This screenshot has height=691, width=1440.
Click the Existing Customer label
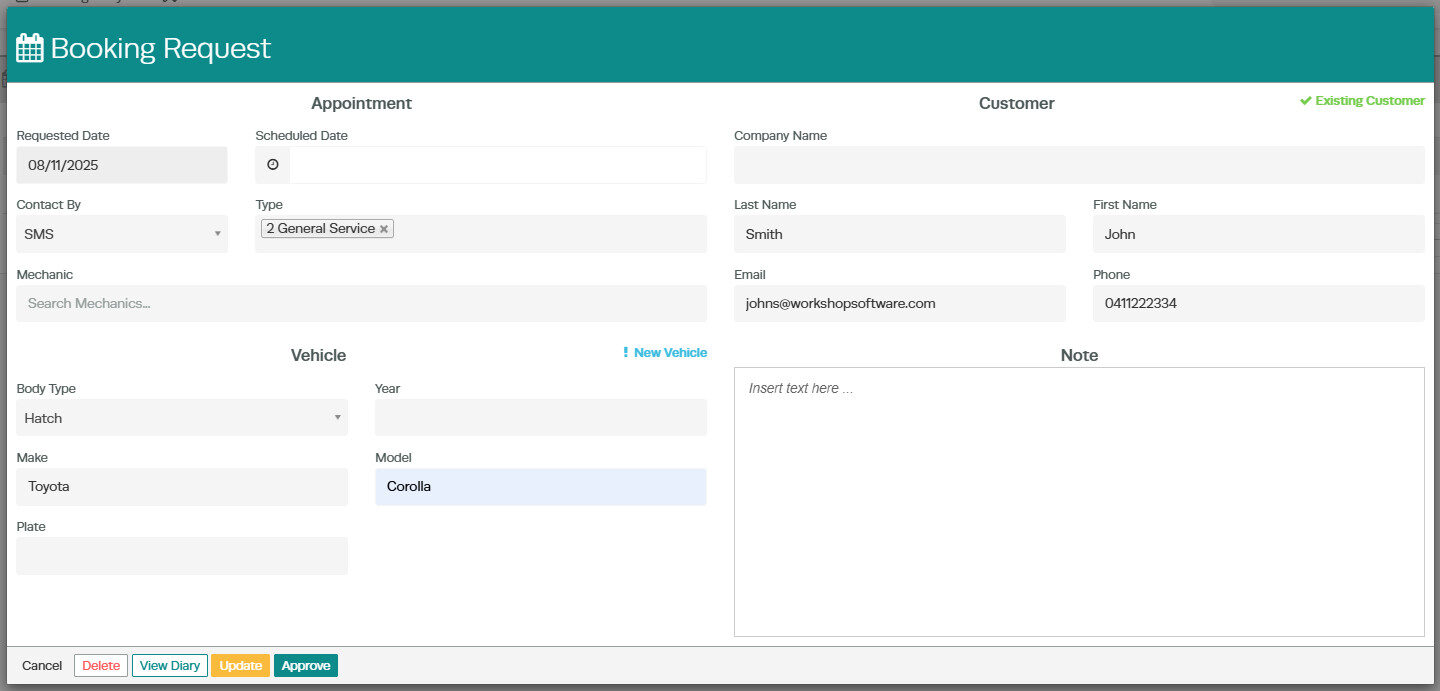pyautogui.click(x=1370, y=101)
